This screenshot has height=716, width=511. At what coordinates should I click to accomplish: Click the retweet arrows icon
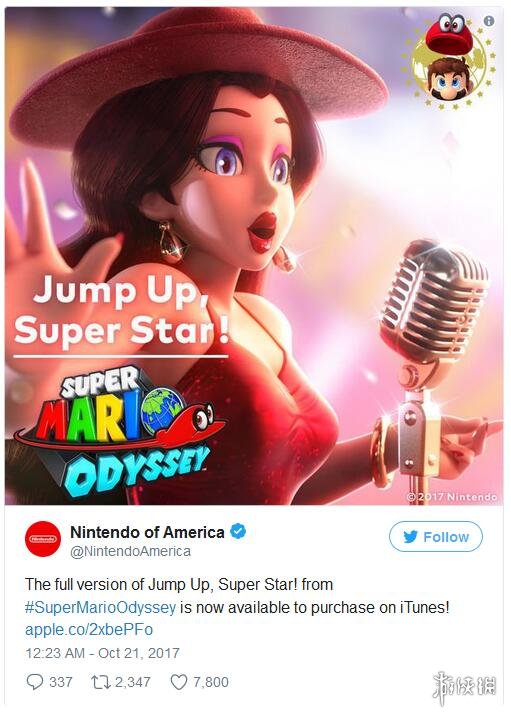pyautogui.click(x=98, y=682)
